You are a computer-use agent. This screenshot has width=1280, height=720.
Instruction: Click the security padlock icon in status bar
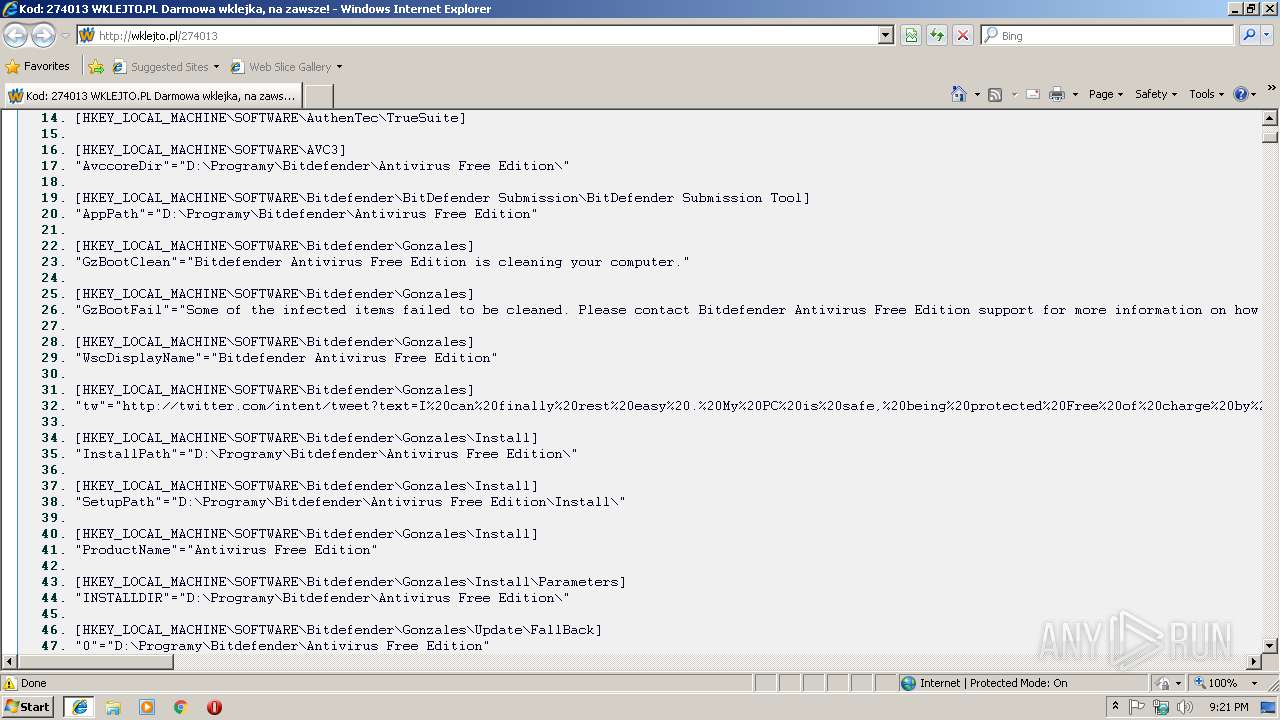click(x=1163, y=683)
